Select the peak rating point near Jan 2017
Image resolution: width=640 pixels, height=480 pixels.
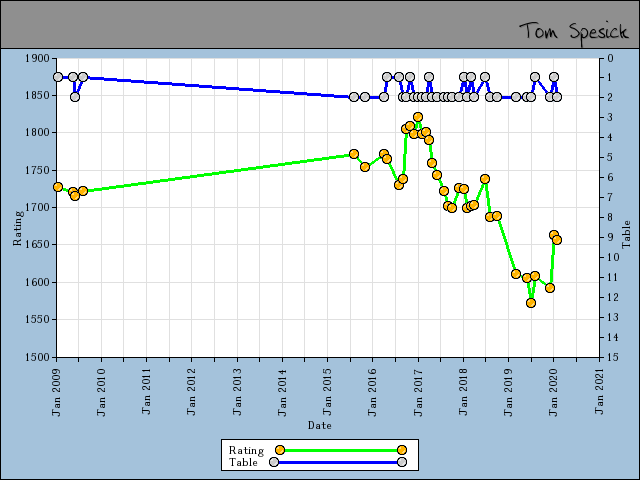click(x=418, y=117)
